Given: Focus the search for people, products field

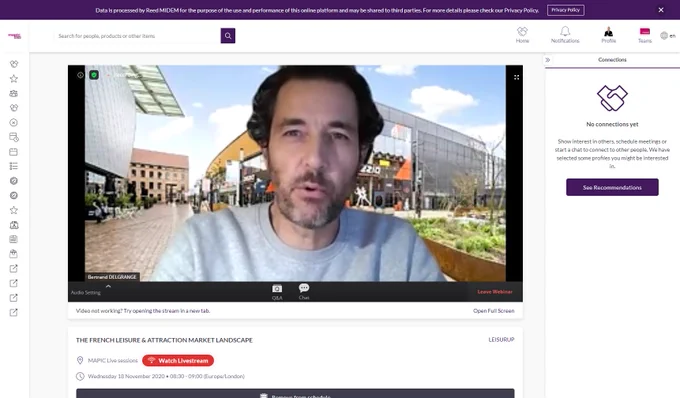Looking at the screenshot, I should 138,36.
